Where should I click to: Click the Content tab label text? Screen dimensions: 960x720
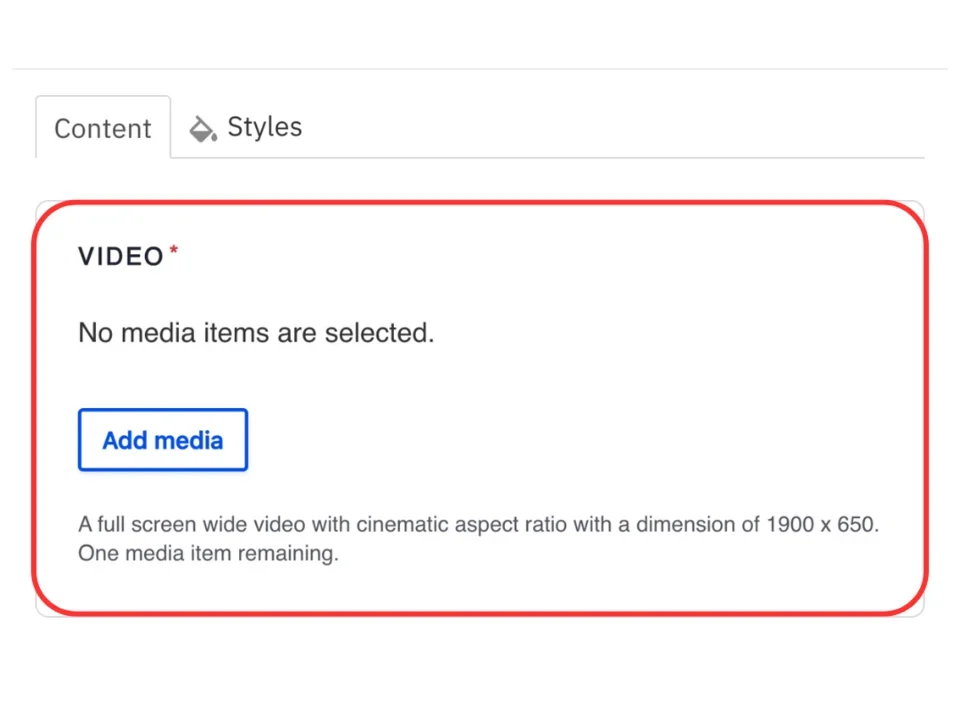(102, 128)
